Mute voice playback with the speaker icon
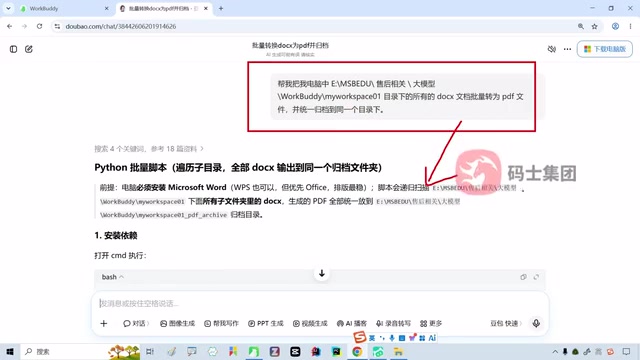Screen dimensions: 640x360 (551, 49)
